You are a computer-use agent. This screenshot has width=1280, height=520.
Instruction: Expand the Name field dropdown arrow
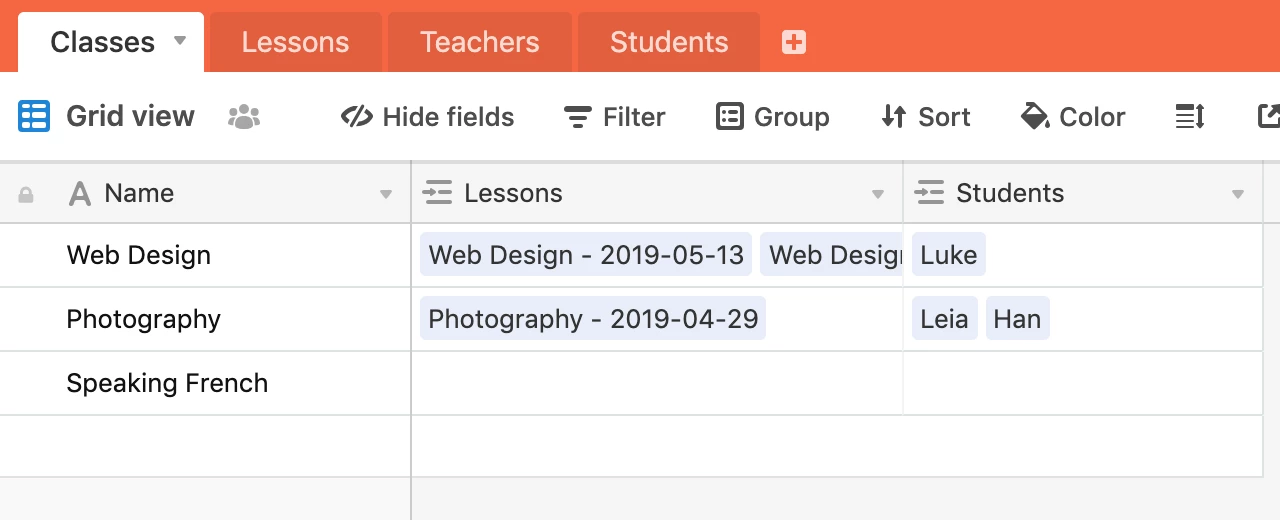click(386, 195)
